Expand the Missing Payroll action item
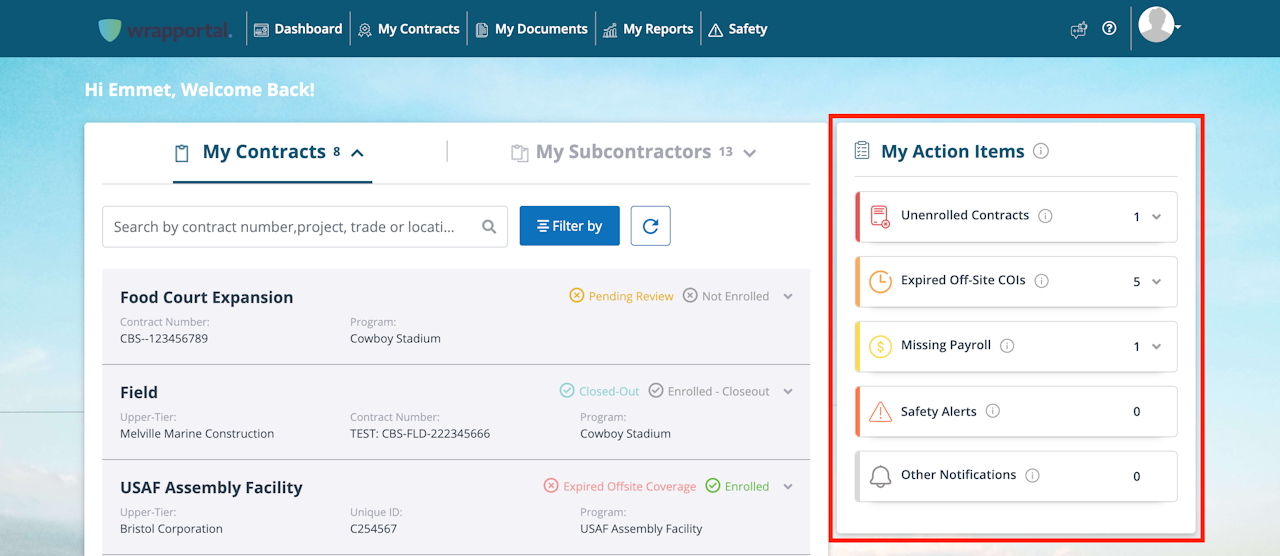The image size is (1280, 556). (1157, 347)
